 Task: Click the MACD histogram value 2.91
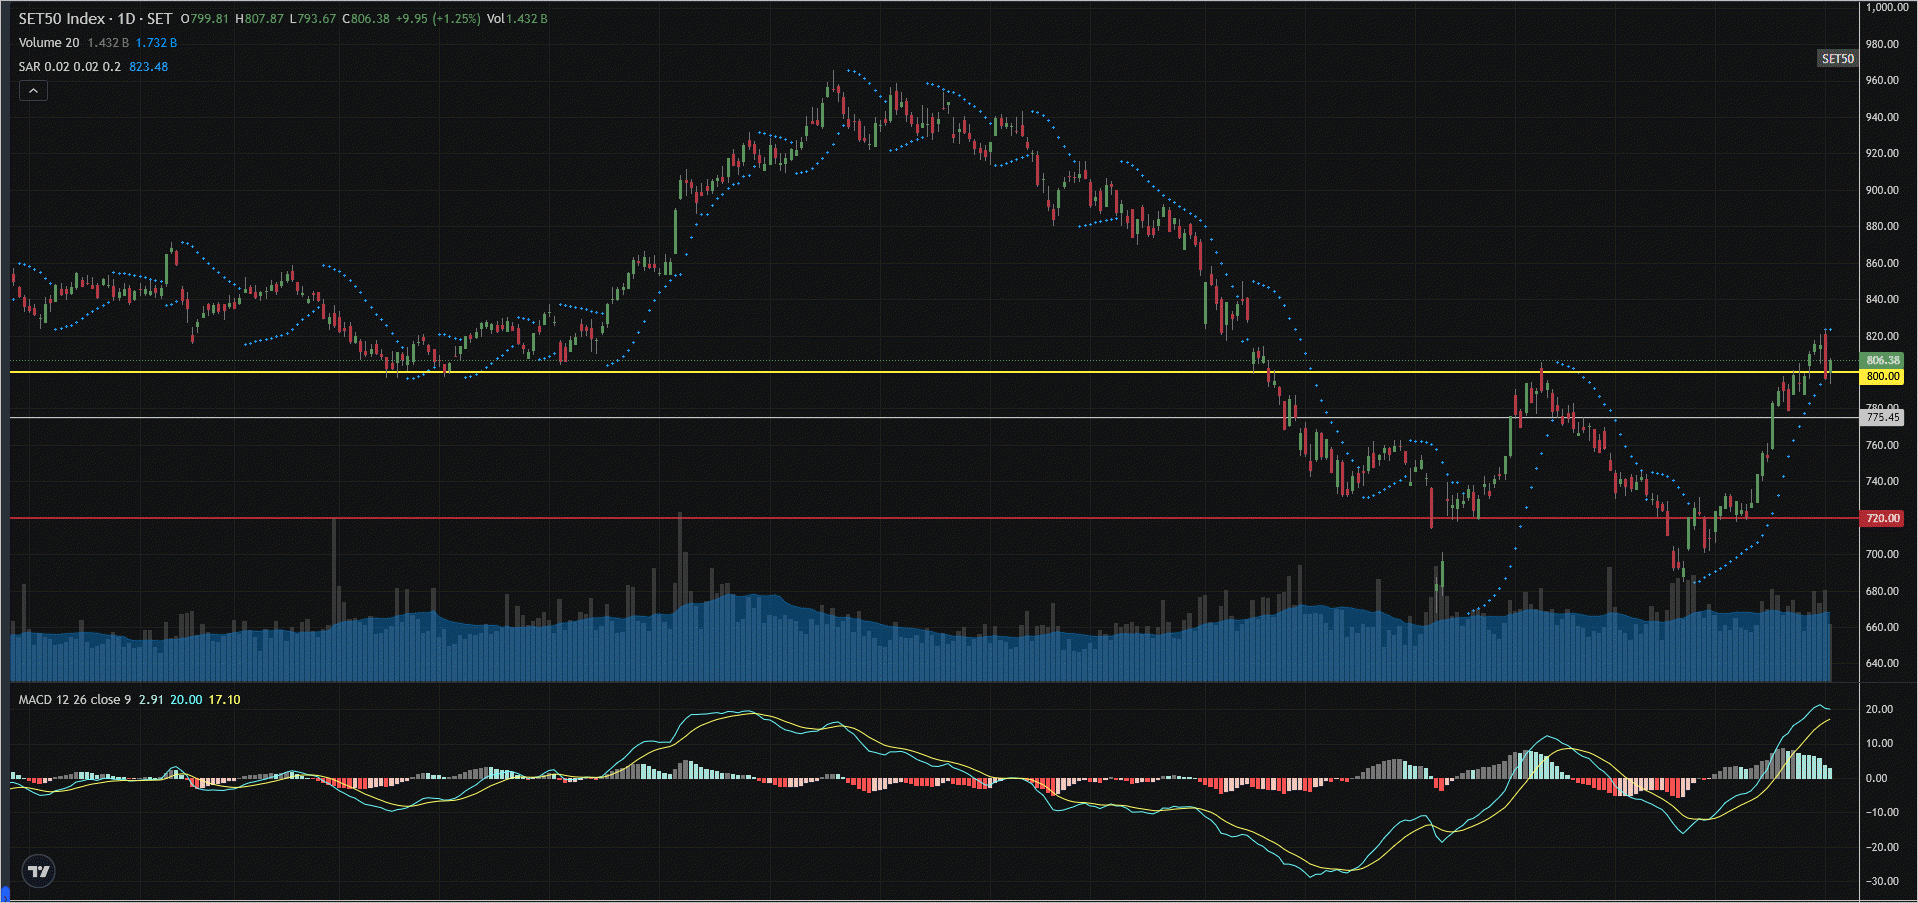(151, 700)
